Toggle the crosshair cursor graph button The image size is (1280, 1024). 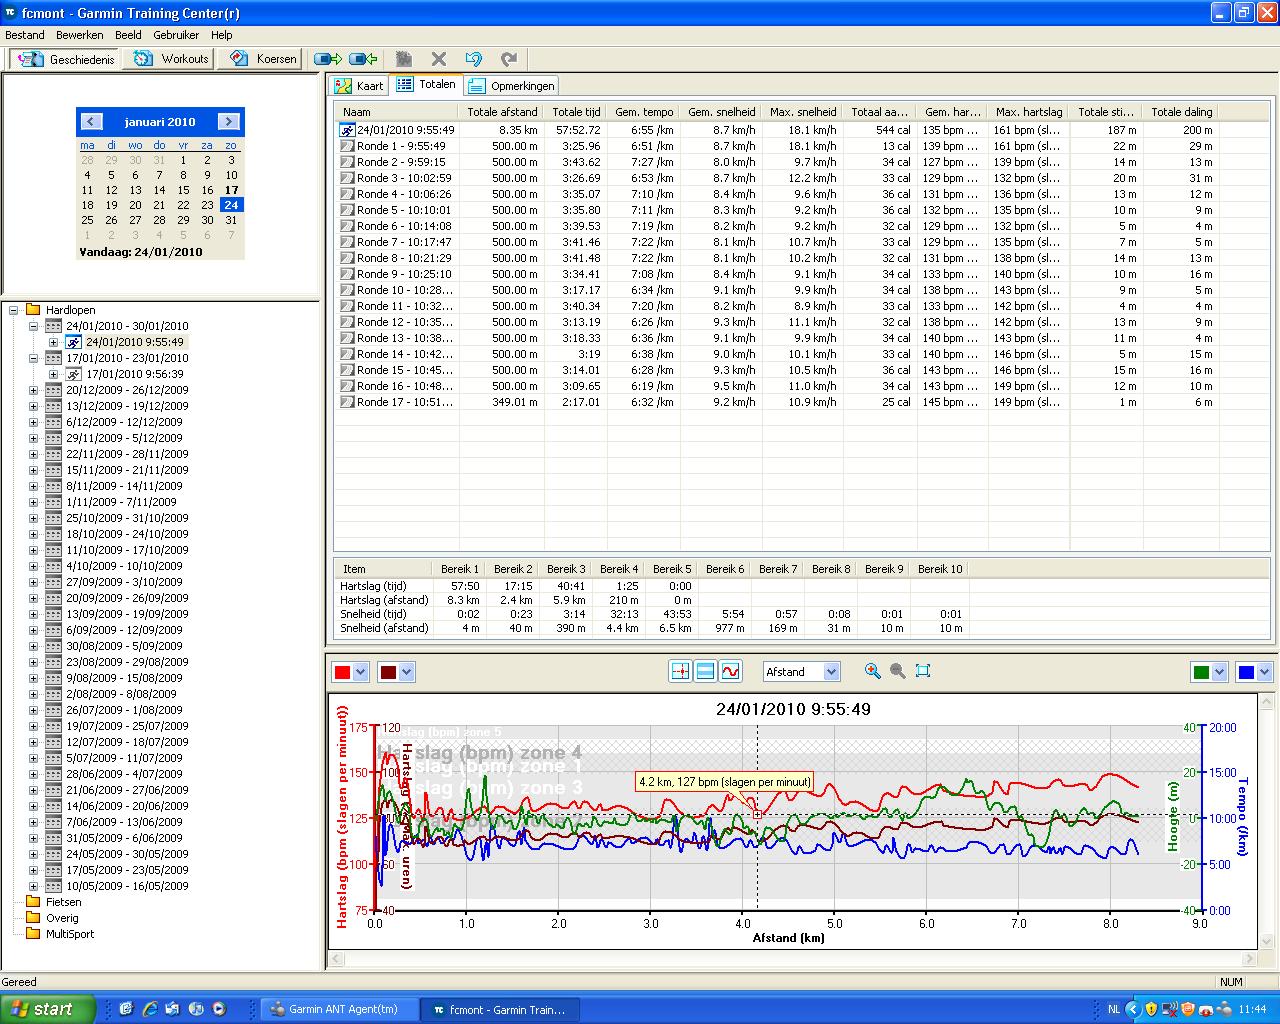(680, 672)
